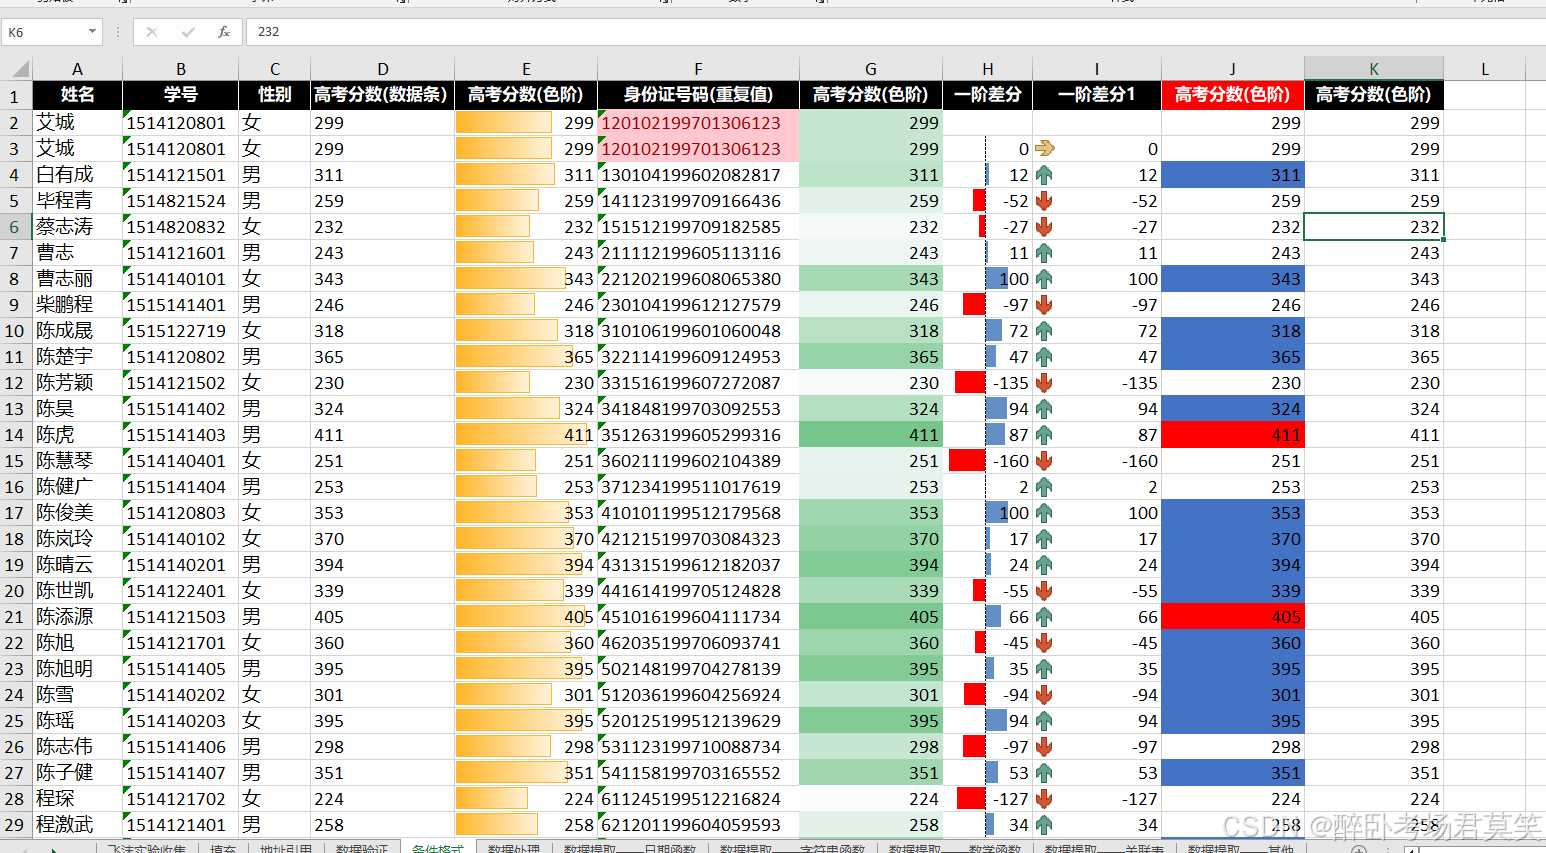
Task: Open the Name Box dropdown showing K6
Action: click(x=92, y=32)
